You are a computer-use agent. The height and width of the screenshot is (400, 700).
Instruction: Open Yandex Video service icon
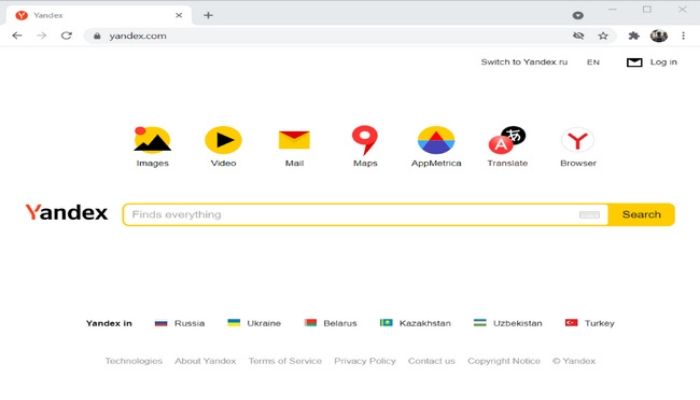pyautogui.click(x=223, y=140)
